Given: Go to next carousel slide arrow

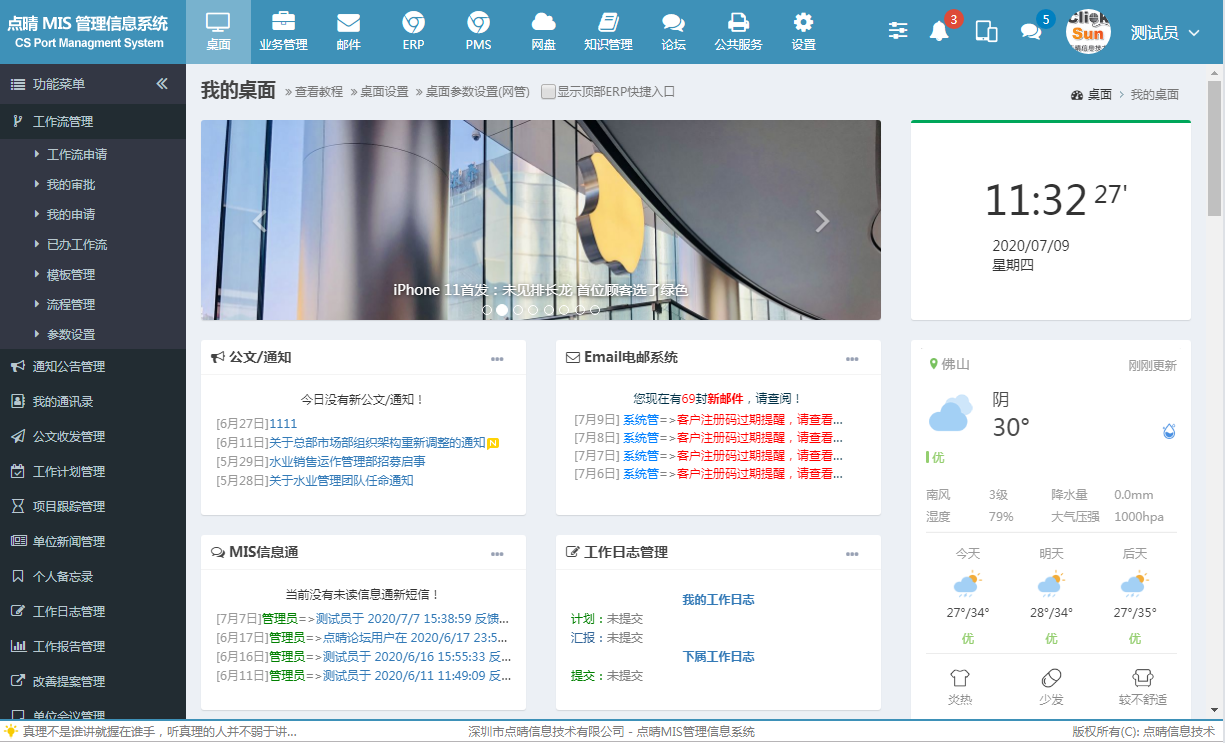Looking at the screenshot, I should click(x=823, y=221).
